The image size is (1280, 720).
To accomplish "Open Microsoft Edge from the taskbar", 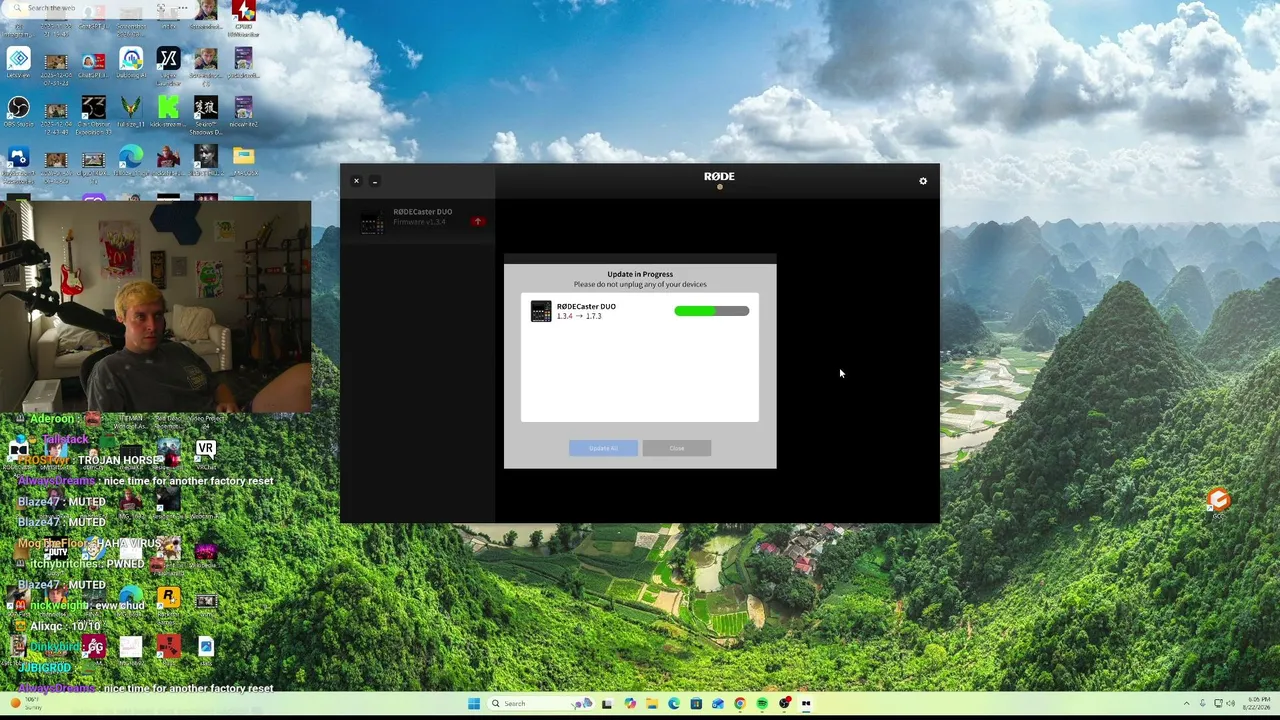I will pos(674,703).
